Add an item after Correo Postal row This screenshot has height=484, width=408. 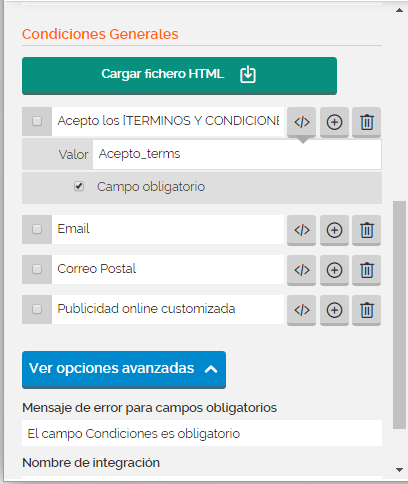pos(334,270)
